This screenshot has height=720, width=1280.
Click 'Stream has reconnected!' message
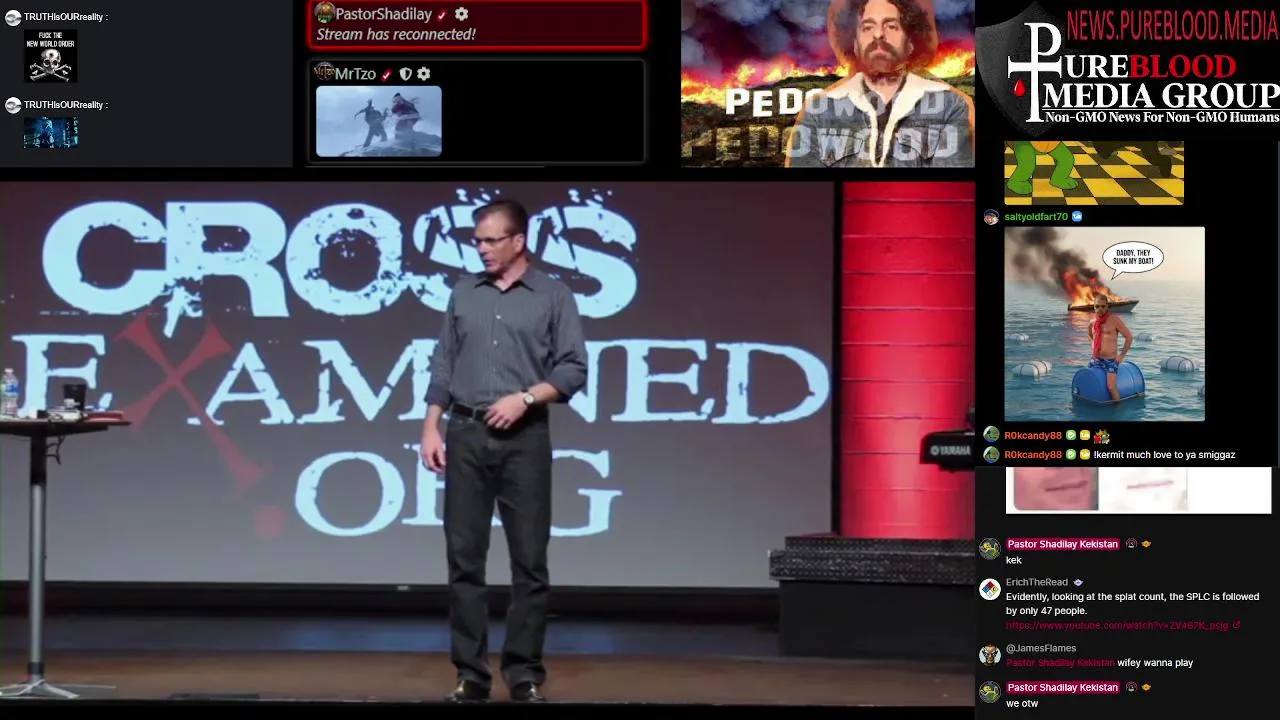pos(396,35)
